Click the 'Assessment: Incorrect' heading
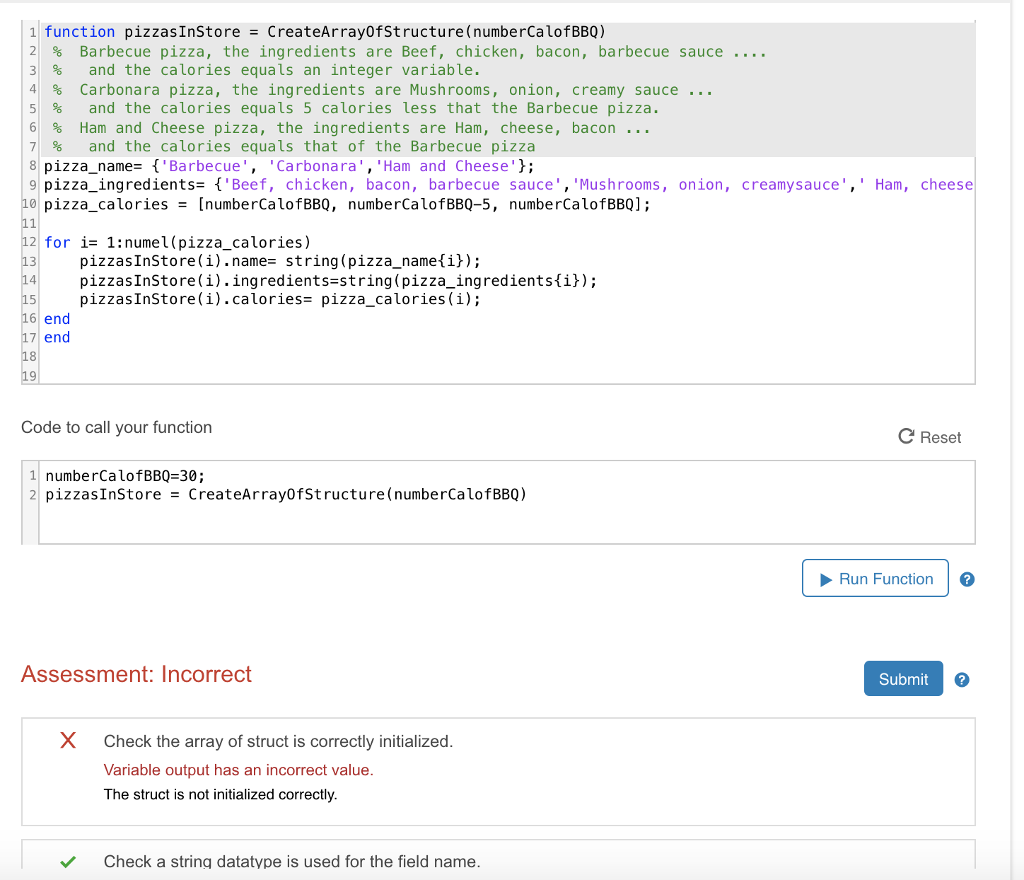This screenshot has width=1024, height=880. click(x=136, y=674)
